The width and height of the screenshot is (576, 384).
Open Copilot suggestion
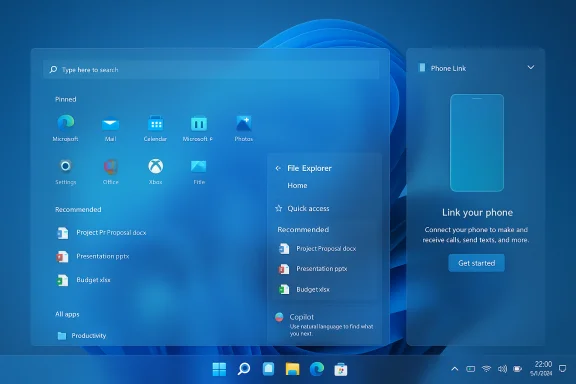pyautogui.click(x=324, y=325)
